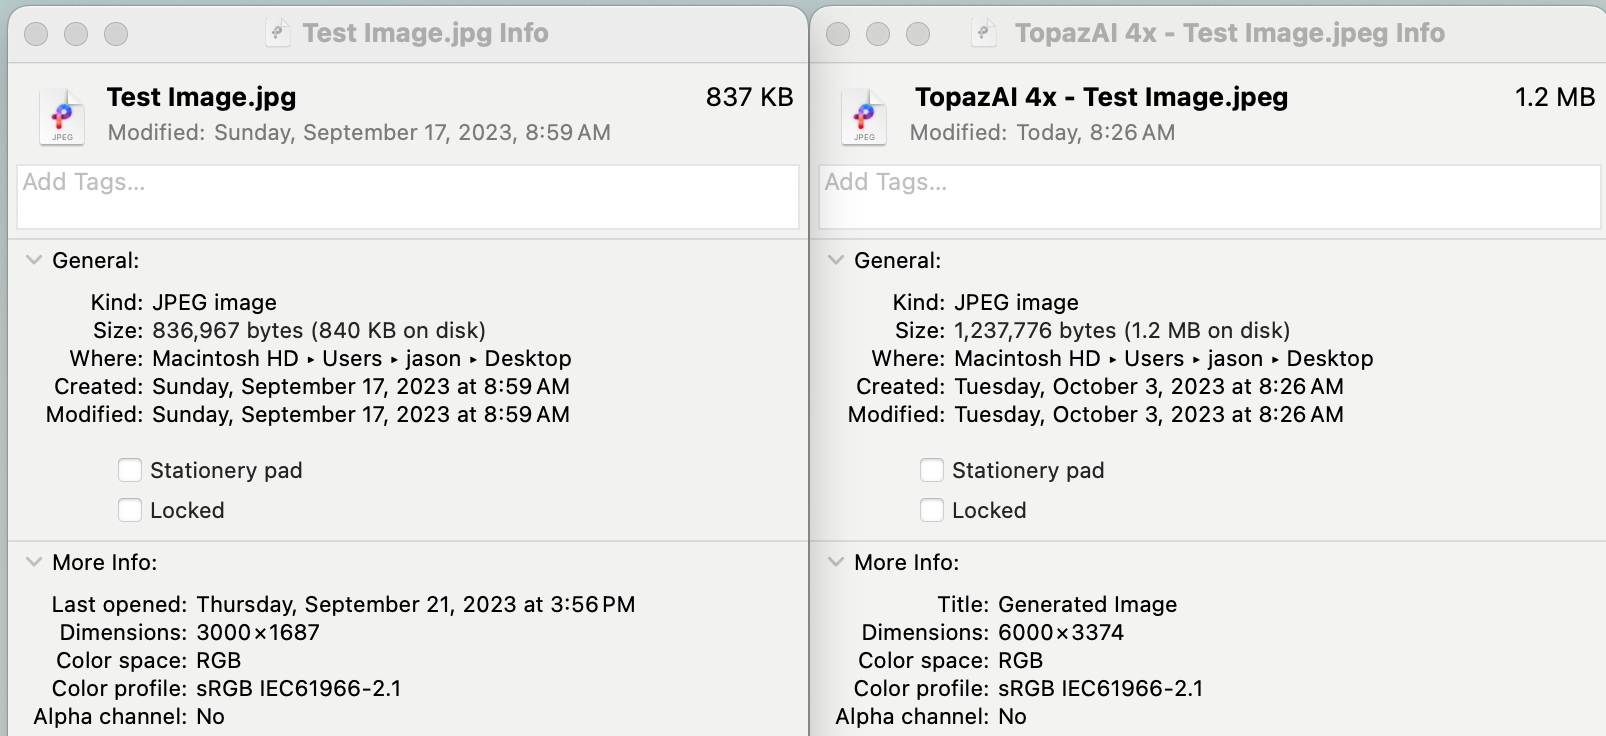Collapse General section in the TopazAI 4x window
Image resolution: width=1606 pixels, height=736 pixels.
pyautogui.click(x=836, y=260)
